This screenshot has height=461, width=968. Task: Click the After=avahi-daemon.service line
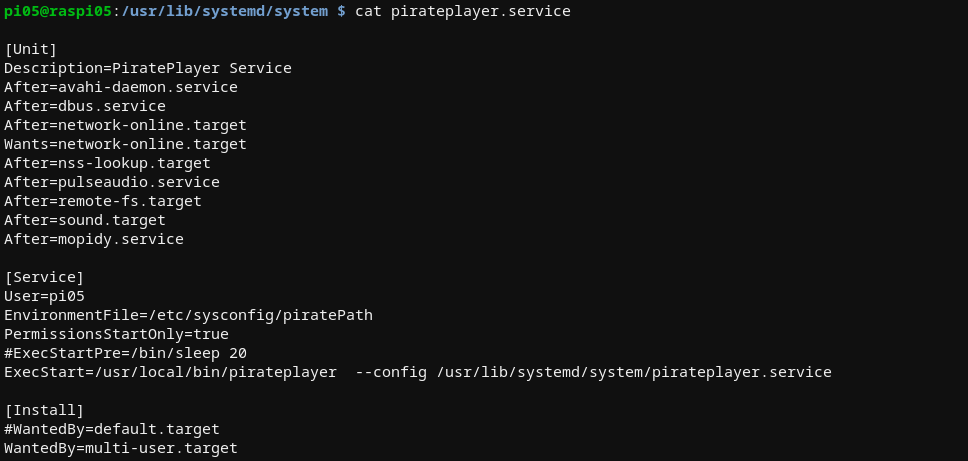pyautogui.click(x=120, y=87)
